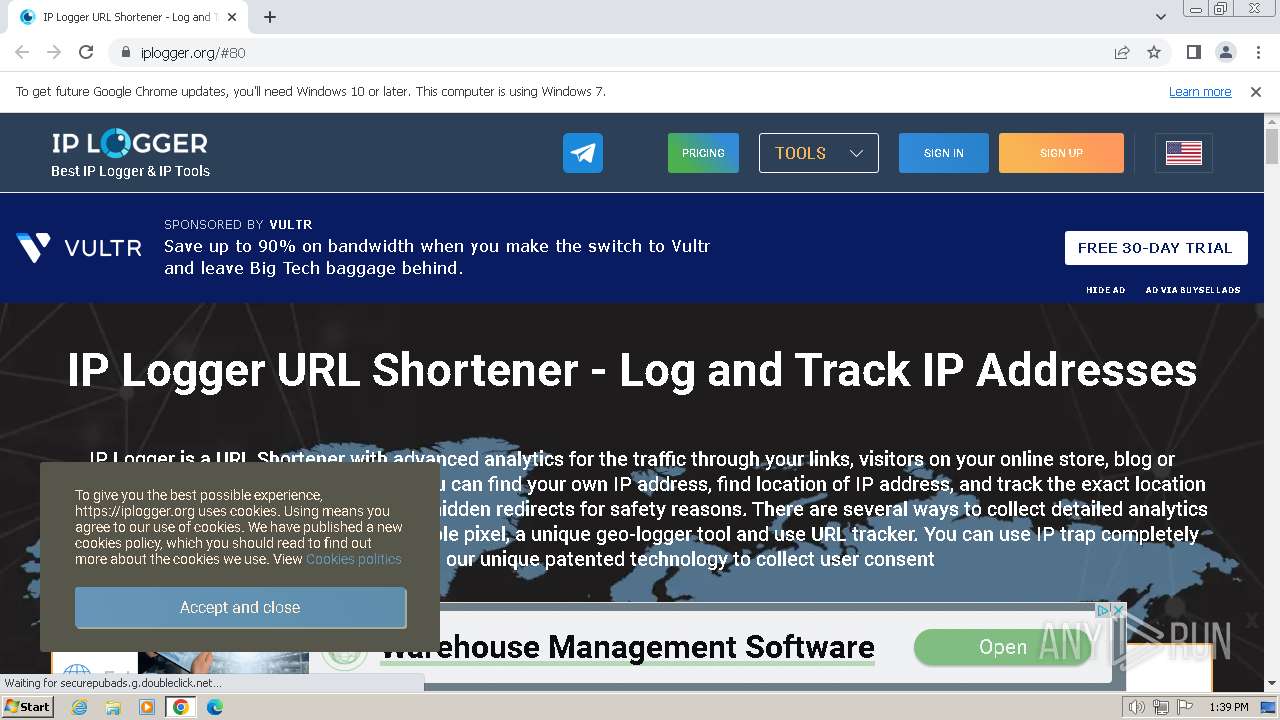This screenshot has width=1280, height=720.
Task: Expand the TOOLS dropdown menu
Action: tap(819, 153)
